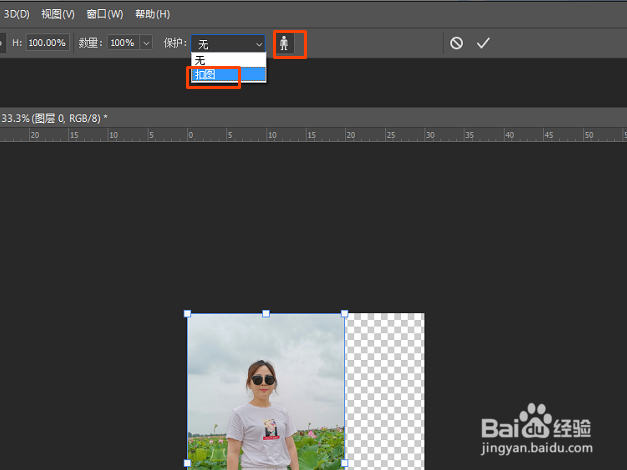Click the top-right transform handle
627x470 pixels.
click(344, 314)
